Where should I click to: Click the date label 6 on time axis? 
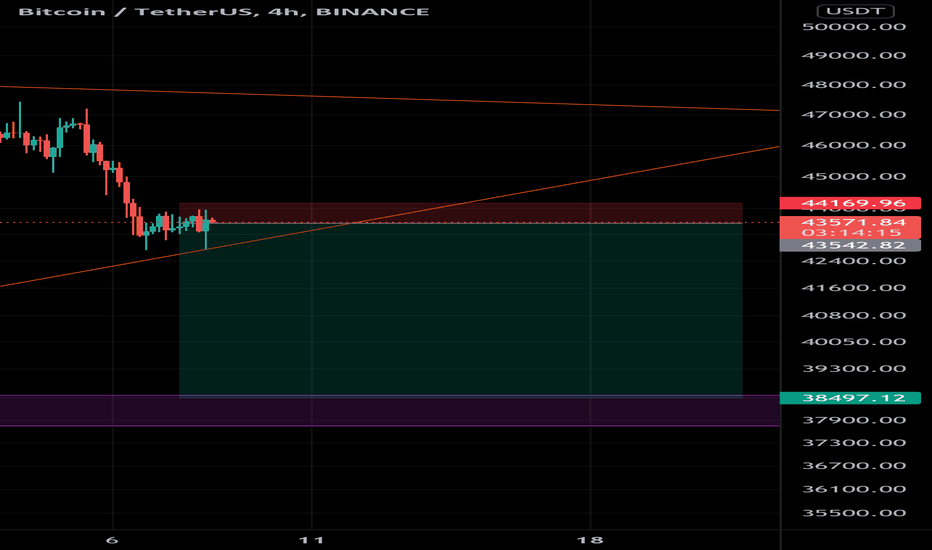112,540
